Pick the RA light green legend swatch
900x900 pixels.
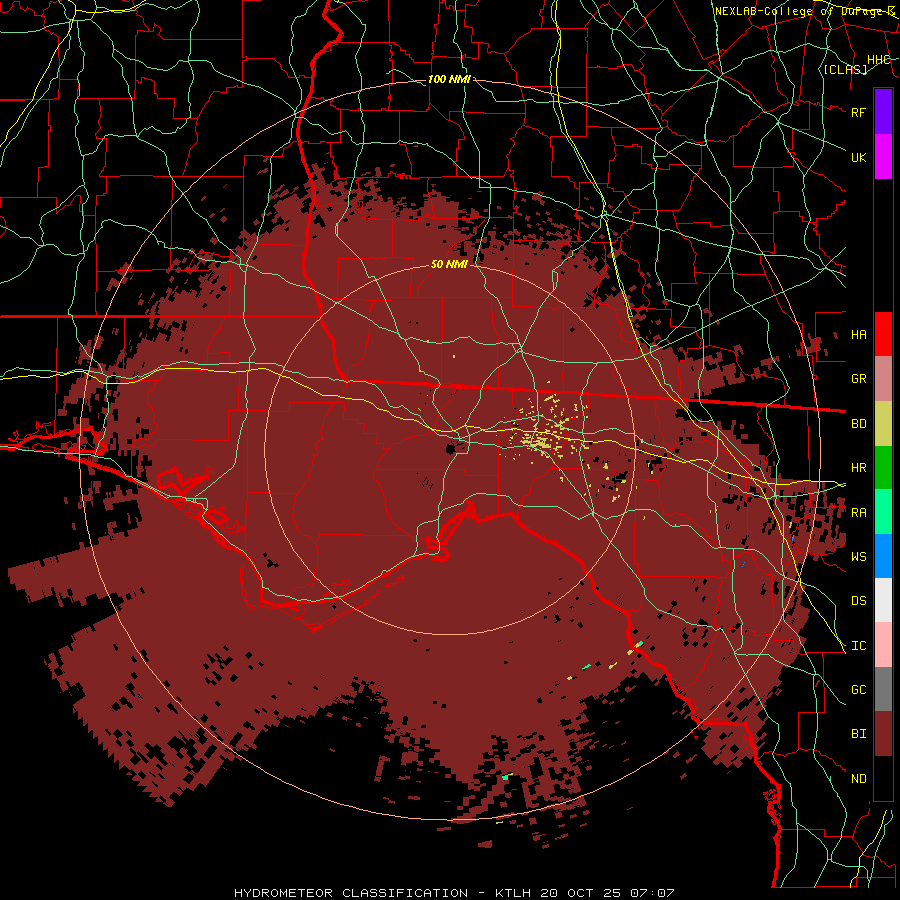click(883, 512)
